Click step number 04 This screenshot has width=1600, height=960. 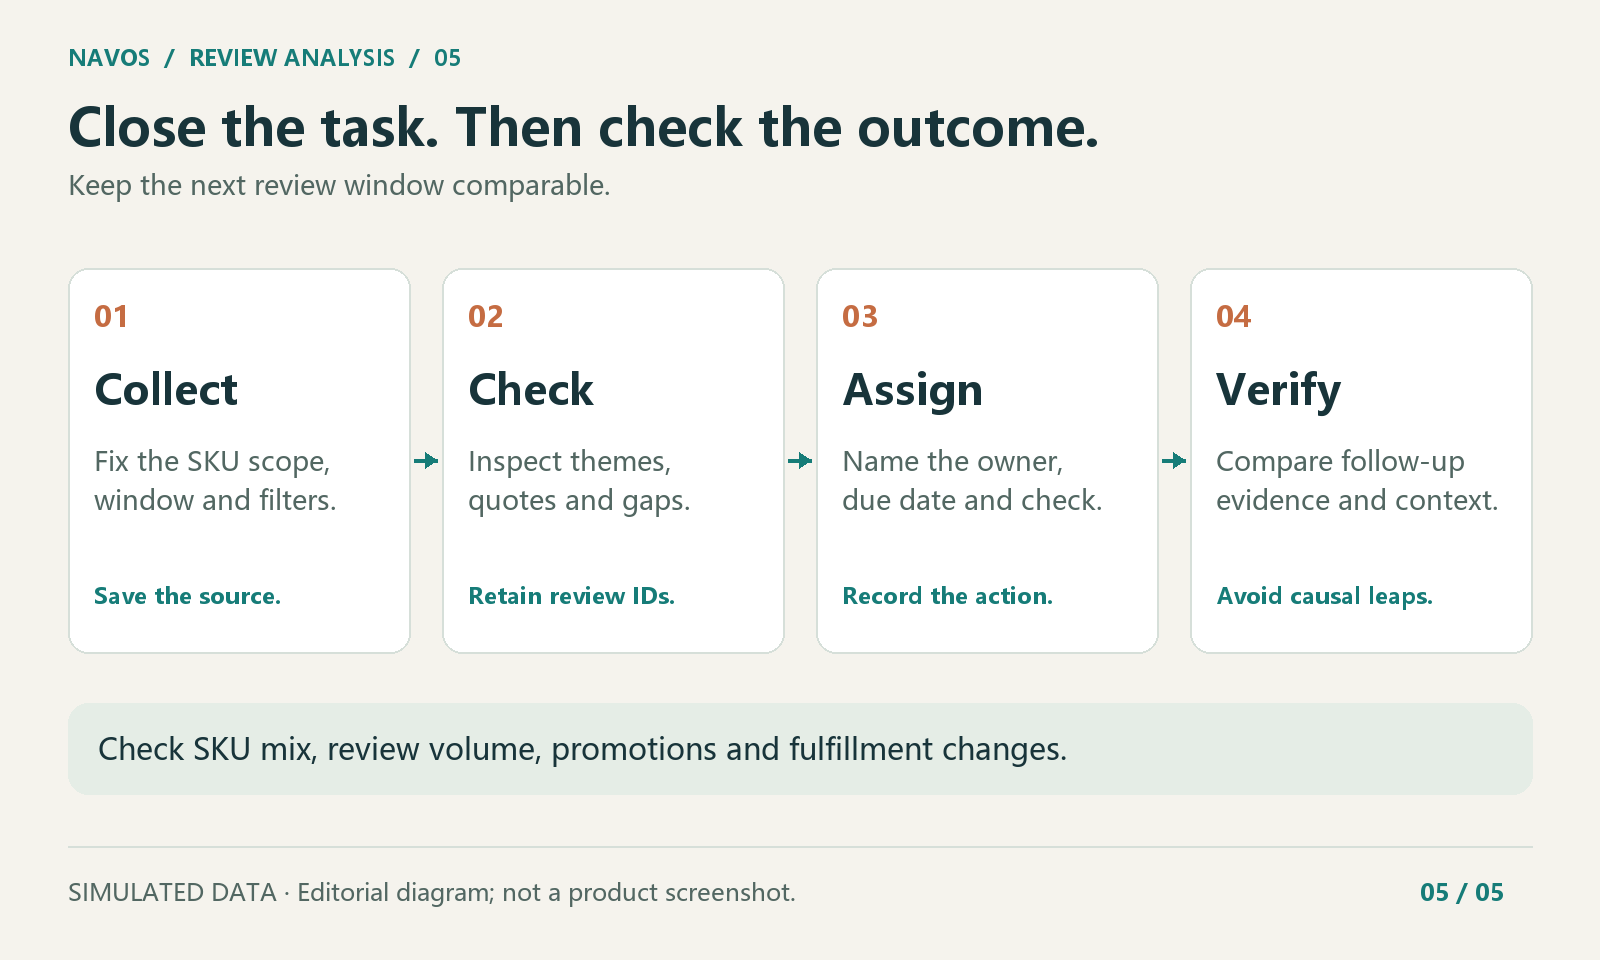[x=1234, y=317]
